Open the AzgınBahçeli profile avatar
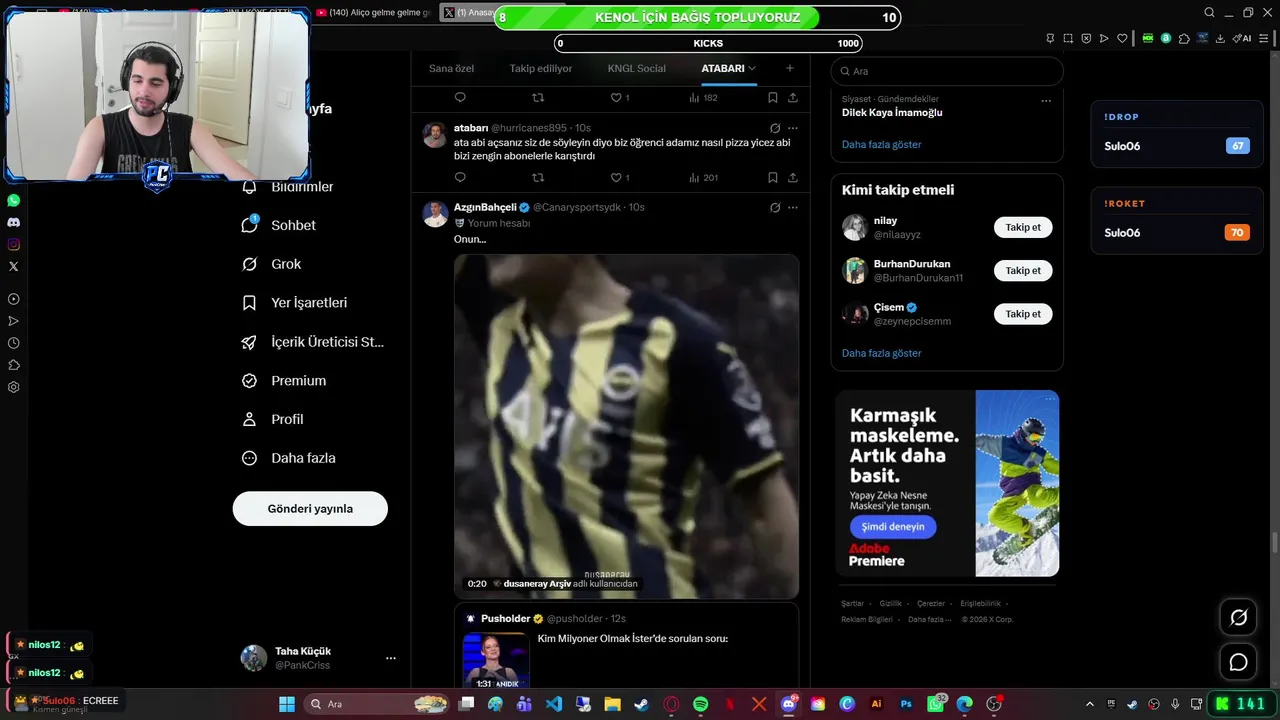This screenshot has width=1280, height=720. (x=435, y=214)
